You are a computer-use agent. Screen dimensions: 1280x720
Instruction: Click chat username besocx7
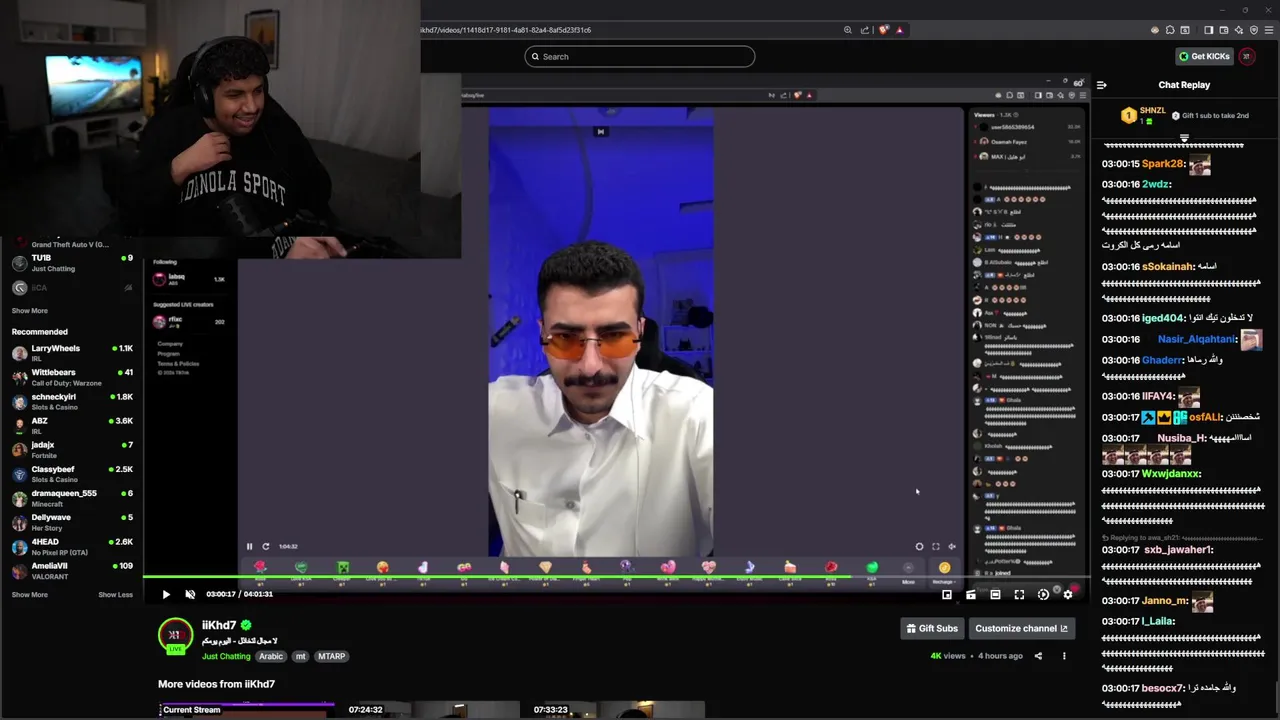pos(1163,688)
